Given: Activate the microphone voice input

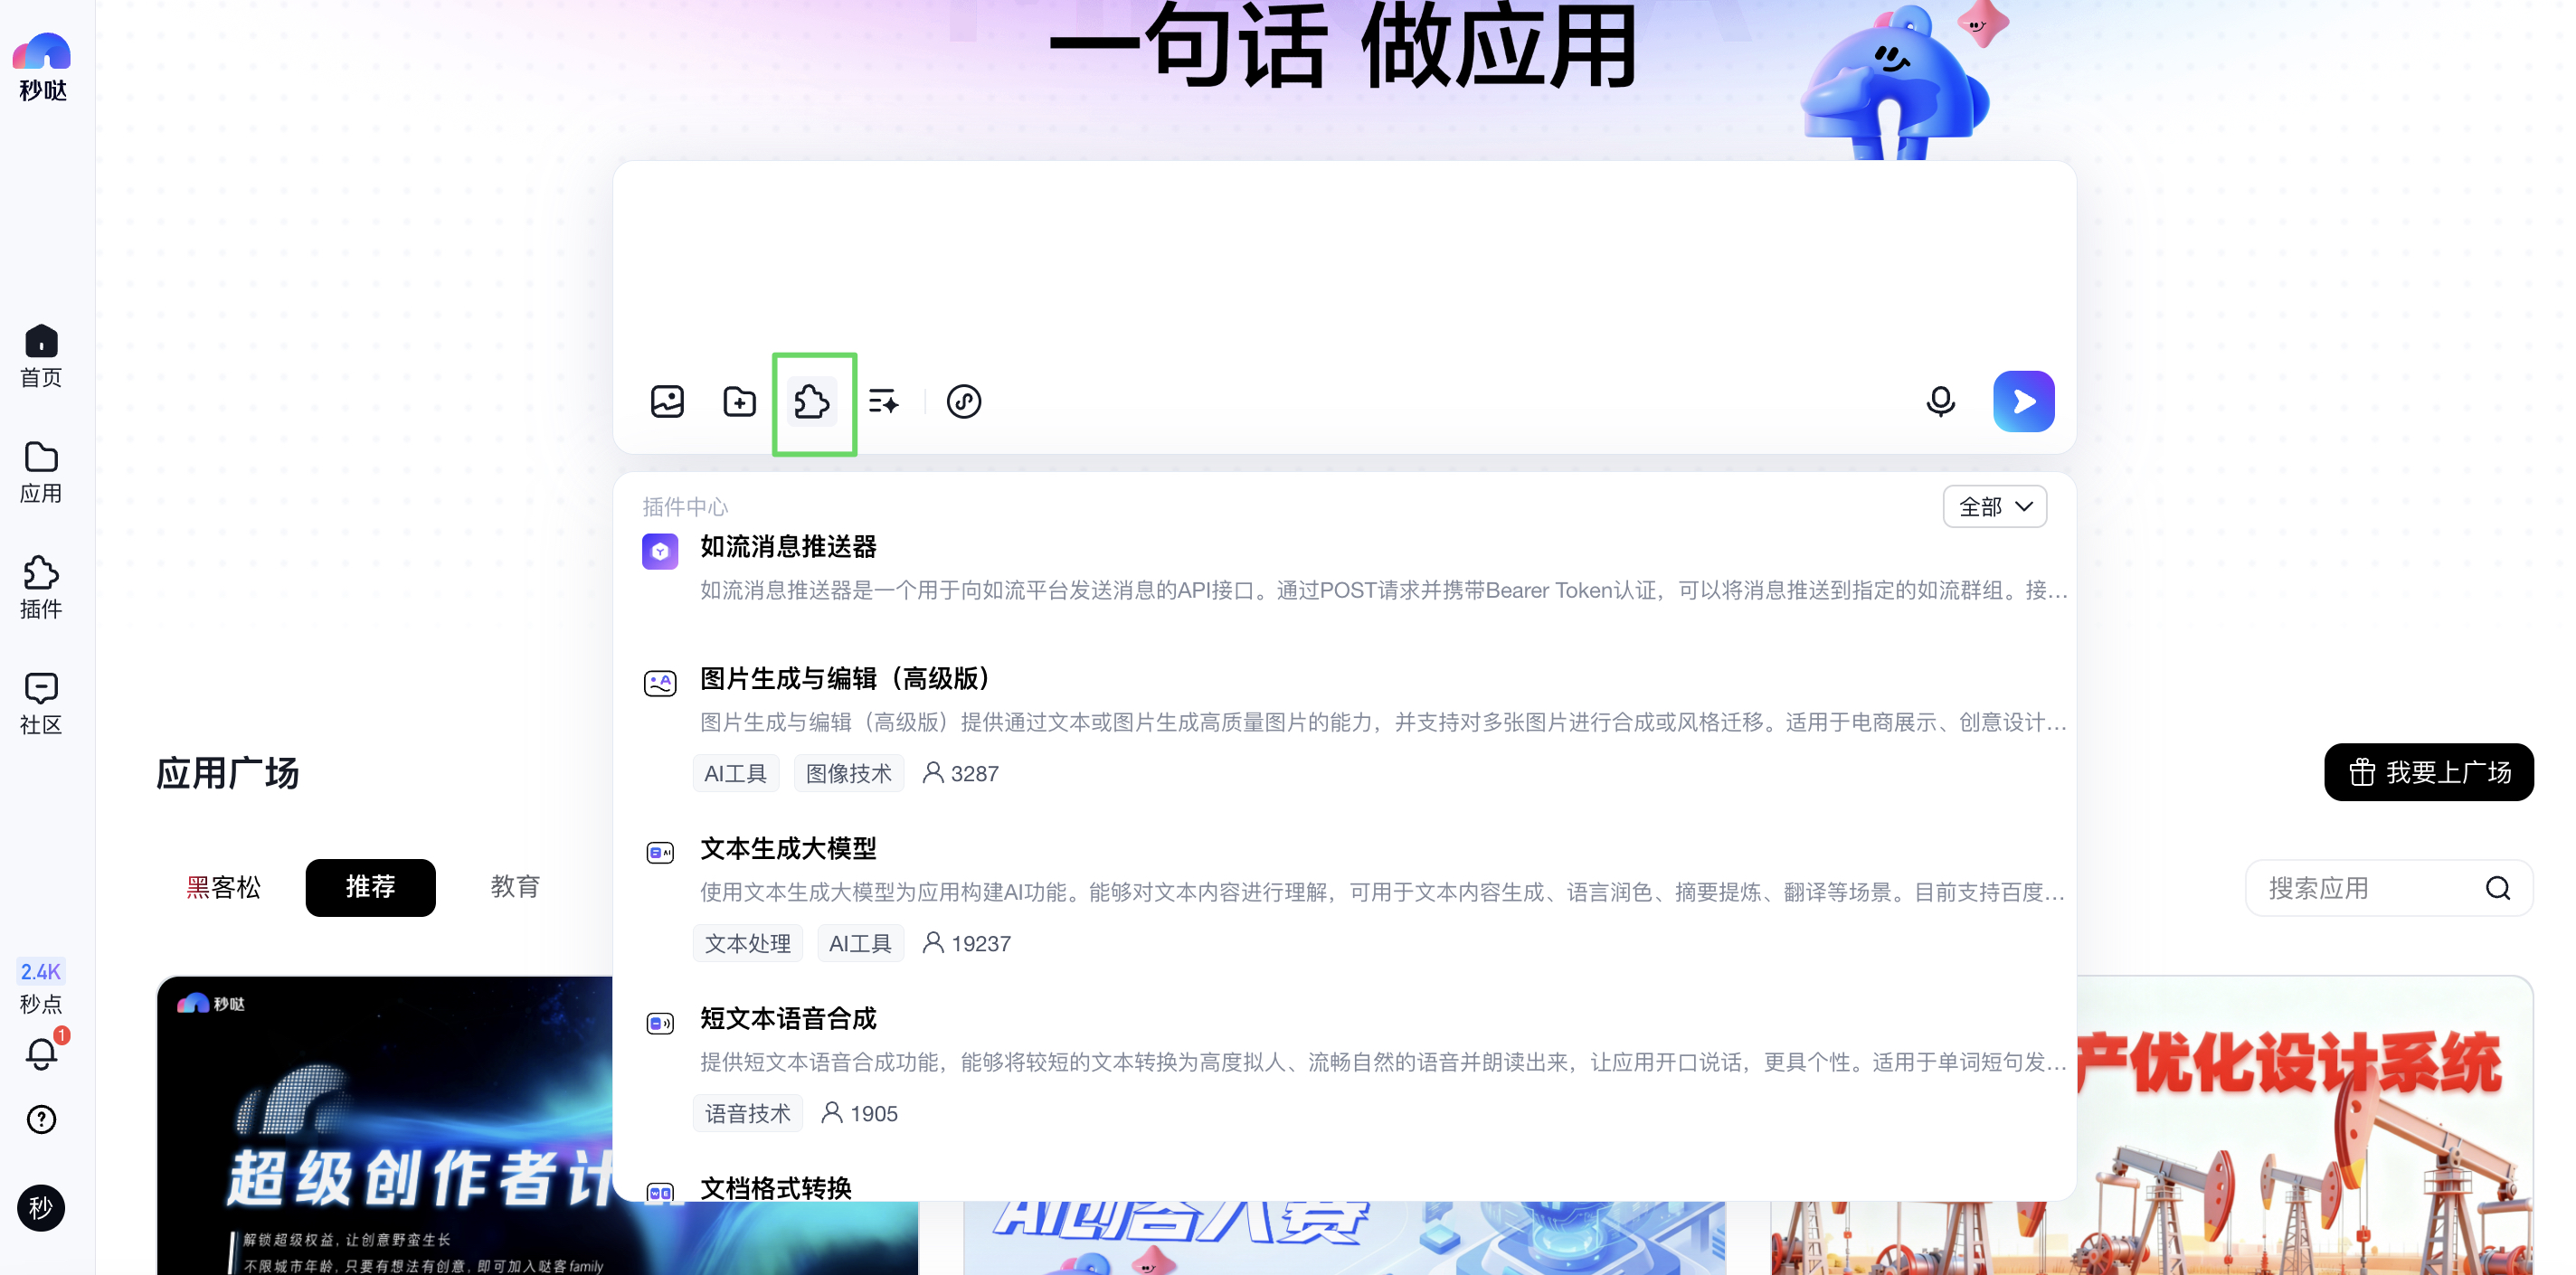Looking at the screenshot, I should tap(1940, 402).
